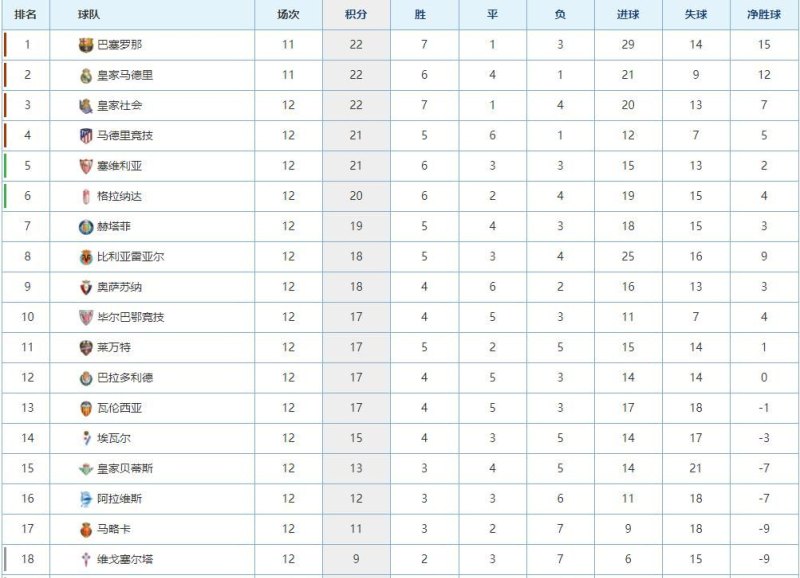Open team link 格拉纳达

tap(119, 196)
